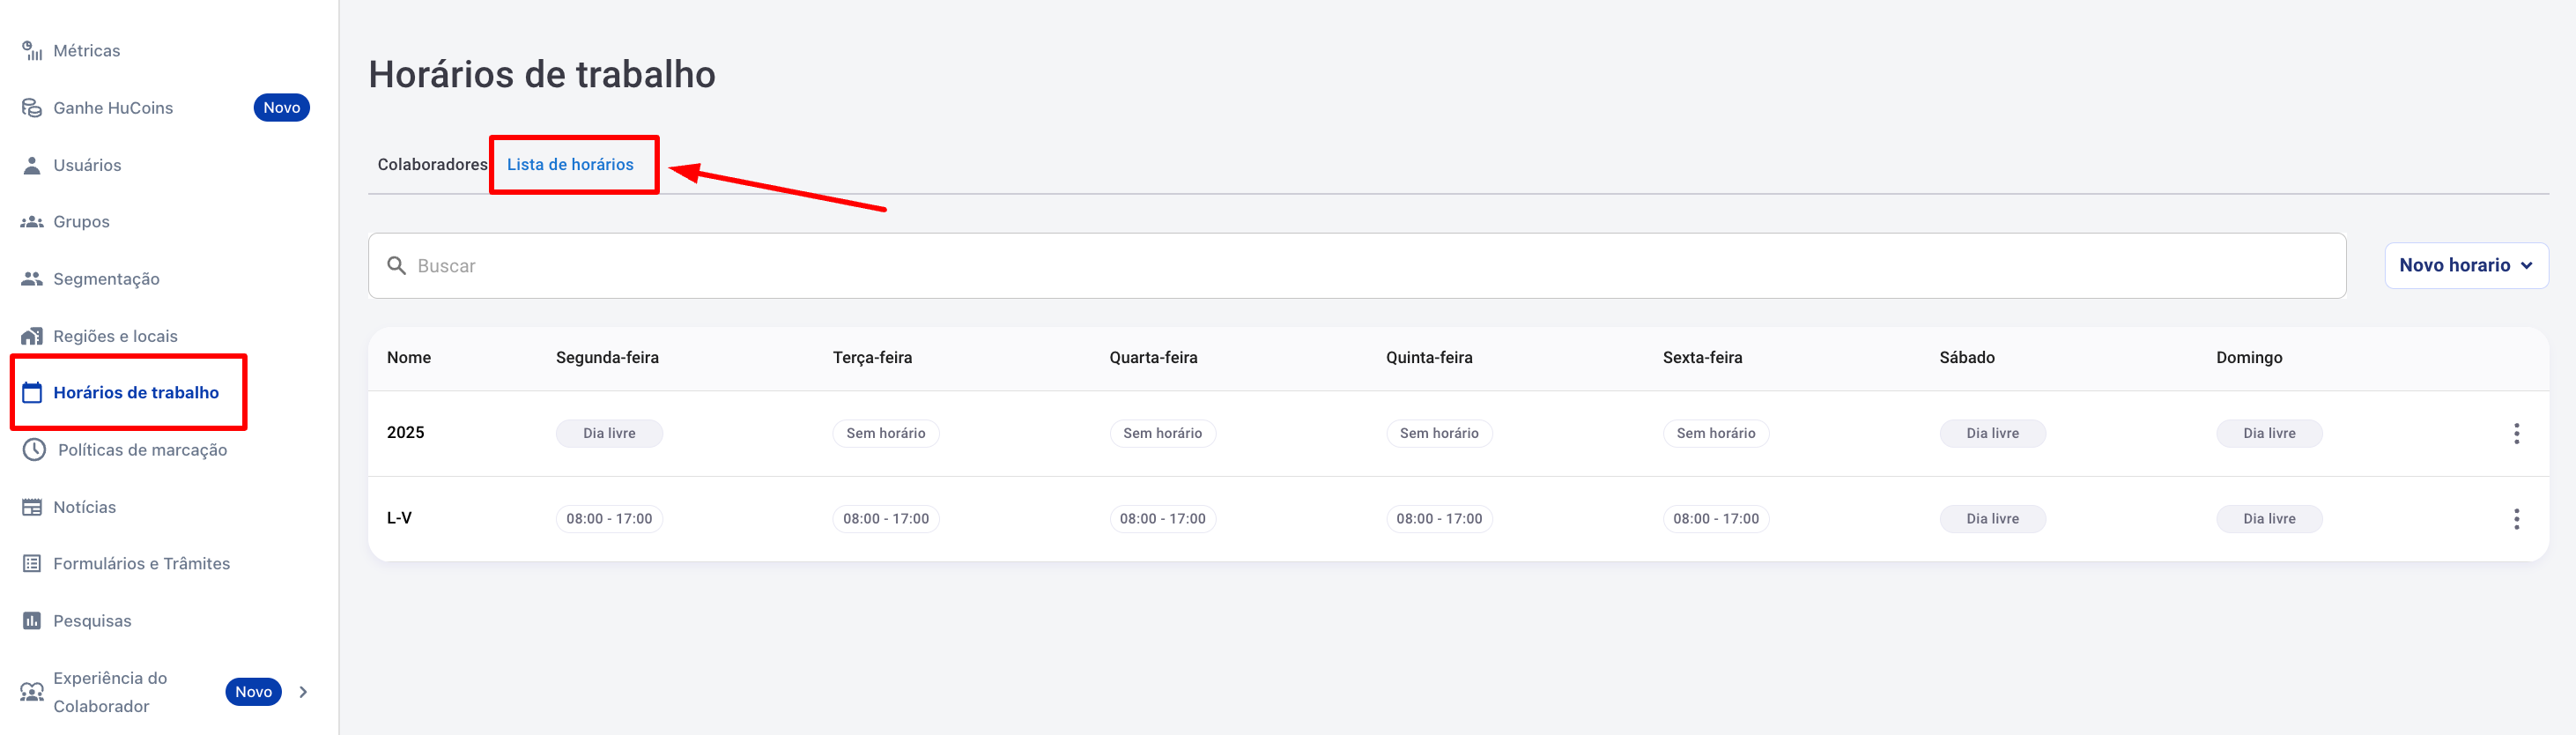The height and width of the screenshot is (735, 2576).
Task: Select the schedule named L-V
Action: point(399,519)
